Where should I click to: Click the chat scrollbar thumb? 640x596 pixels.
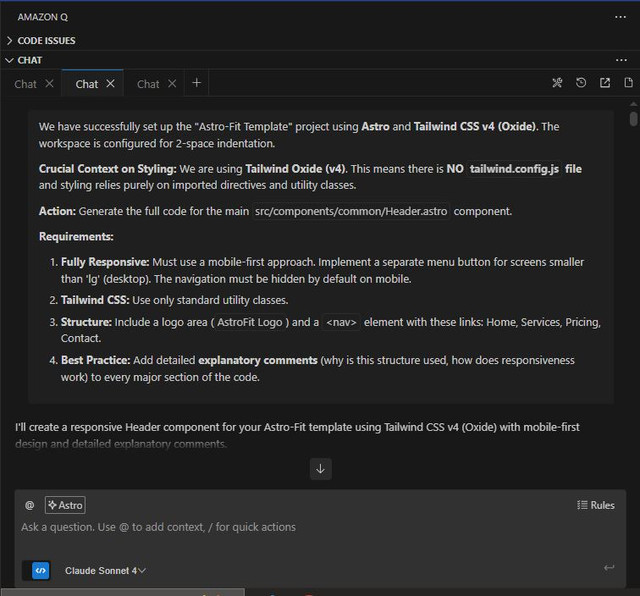pyautogui.click(x=633, y=118)
